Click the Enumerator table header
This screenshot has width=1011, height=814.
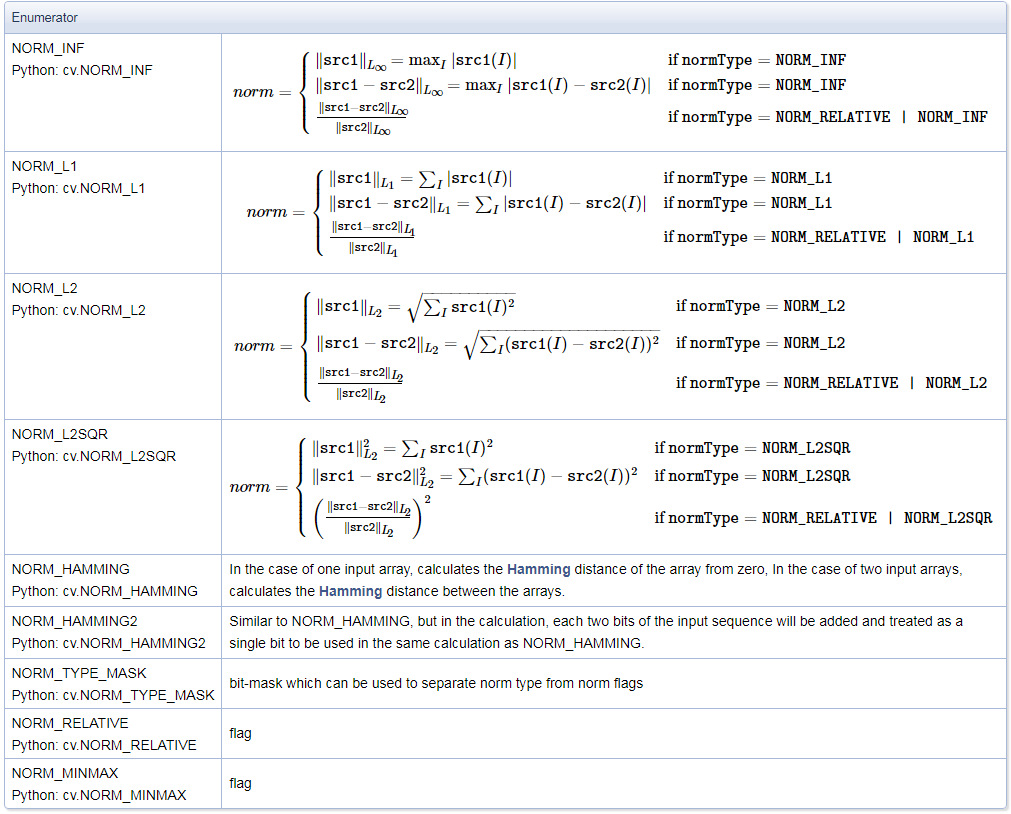45,18
